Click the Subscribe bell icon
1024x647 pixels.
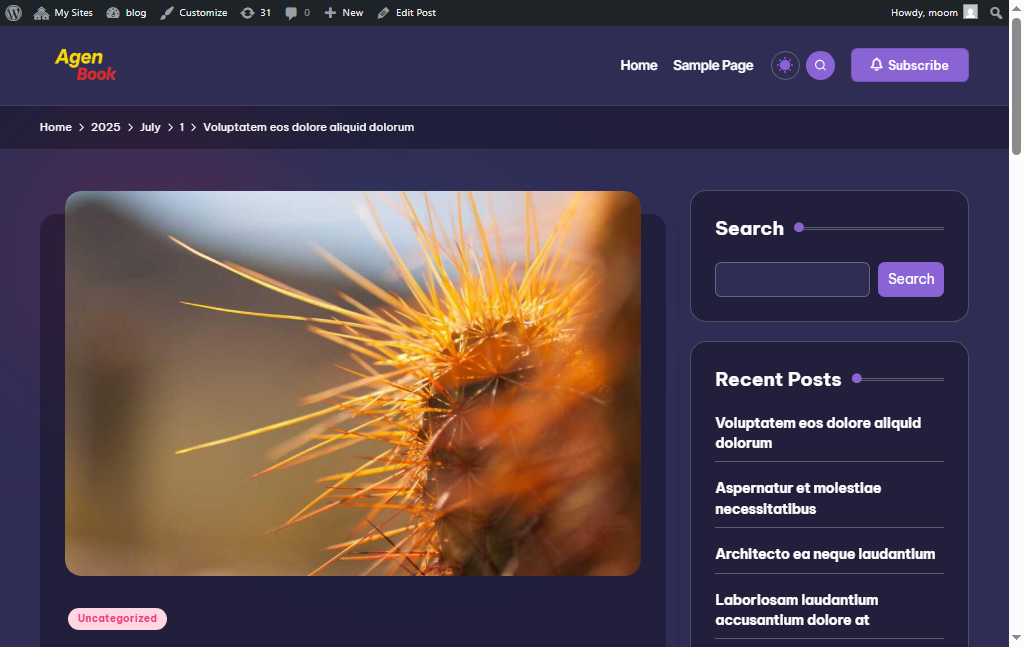(877, 64)
